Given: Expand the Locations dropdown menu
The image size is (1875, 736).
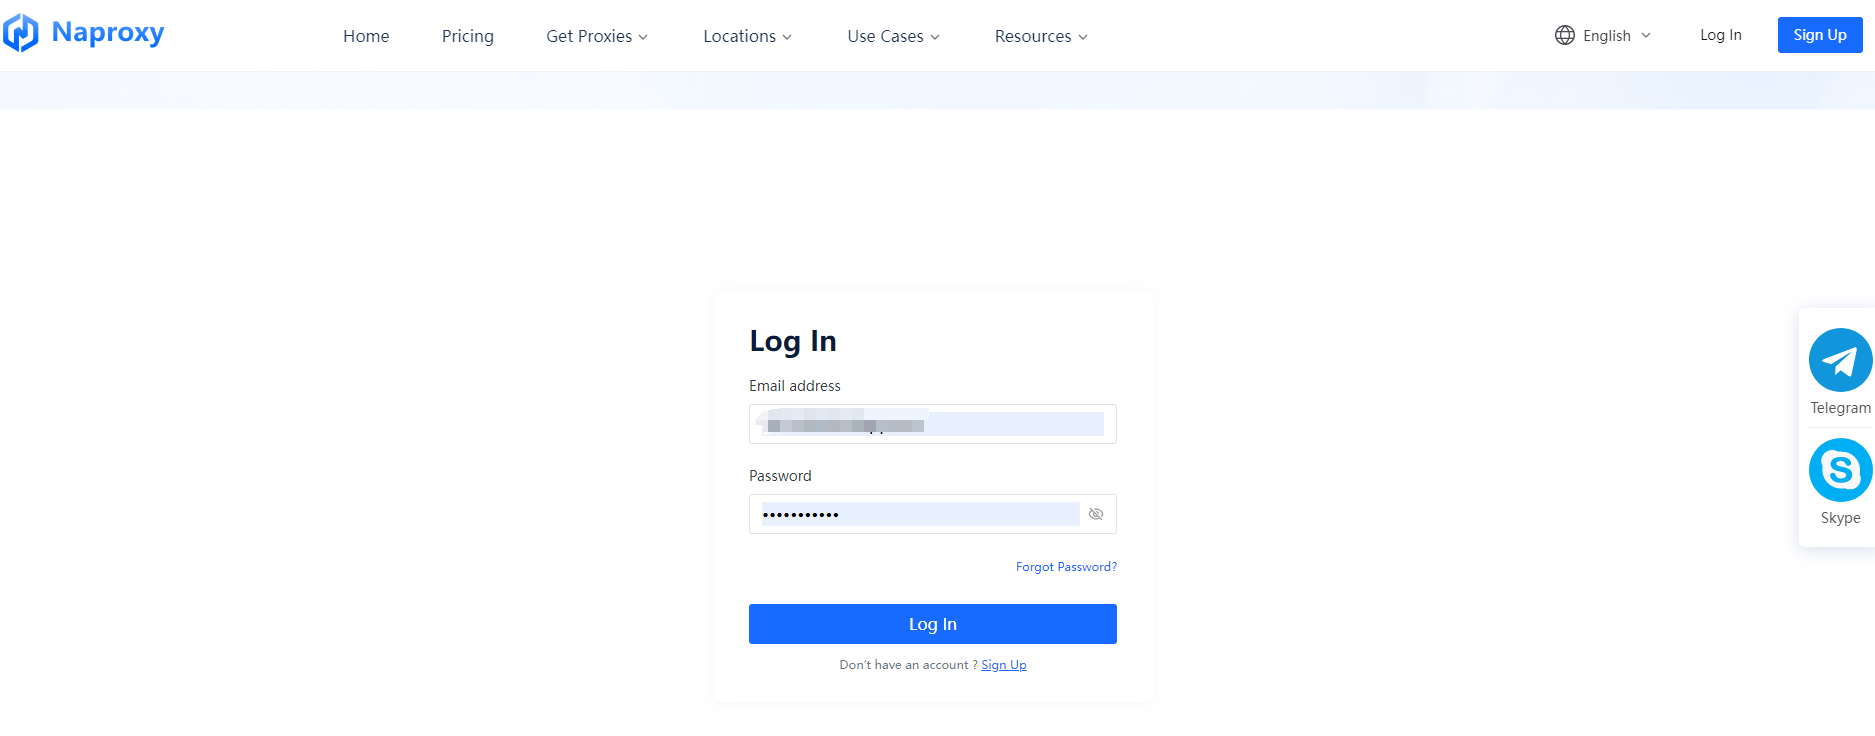Looking at the screenshot, I should pos(747,36).
